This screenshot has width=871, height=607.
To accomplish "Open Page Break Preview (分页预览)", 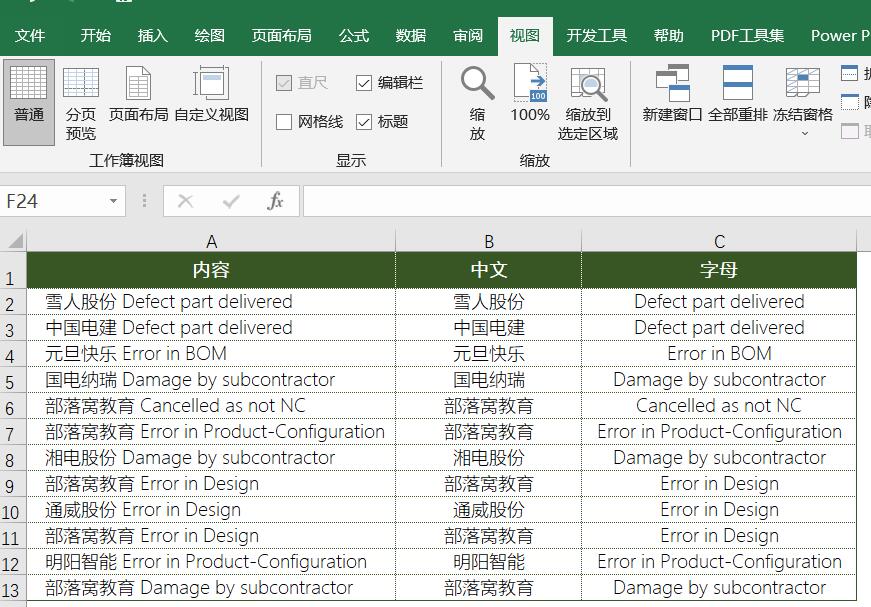I will [x=81, y=102].
